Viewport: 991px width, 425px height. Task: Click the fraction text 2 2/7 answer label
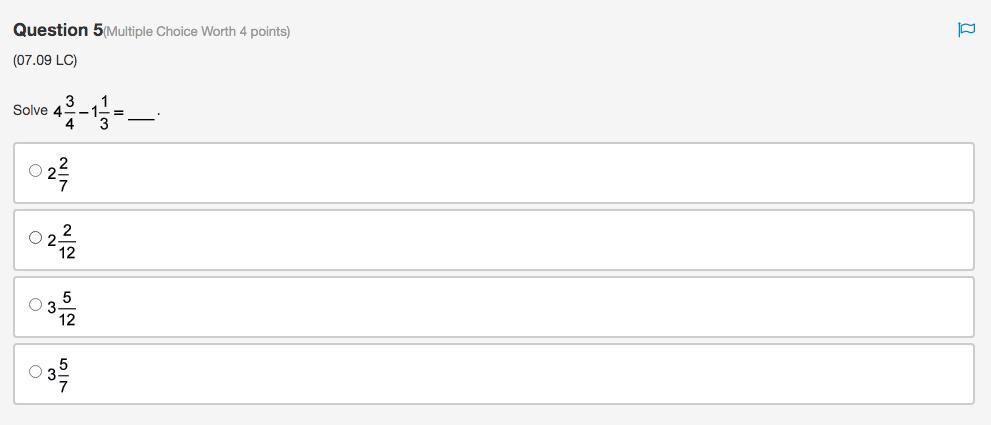click(59, 173)
